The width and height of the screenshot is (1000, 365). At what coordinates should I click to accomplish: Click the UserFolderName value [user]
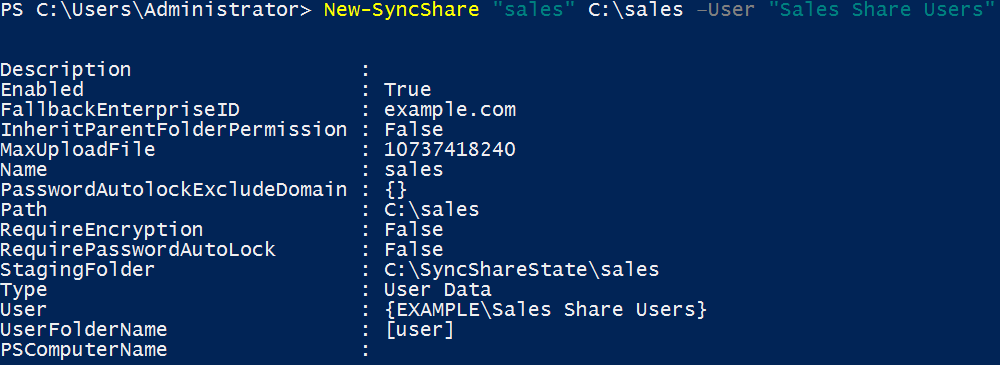click(419, 330)
